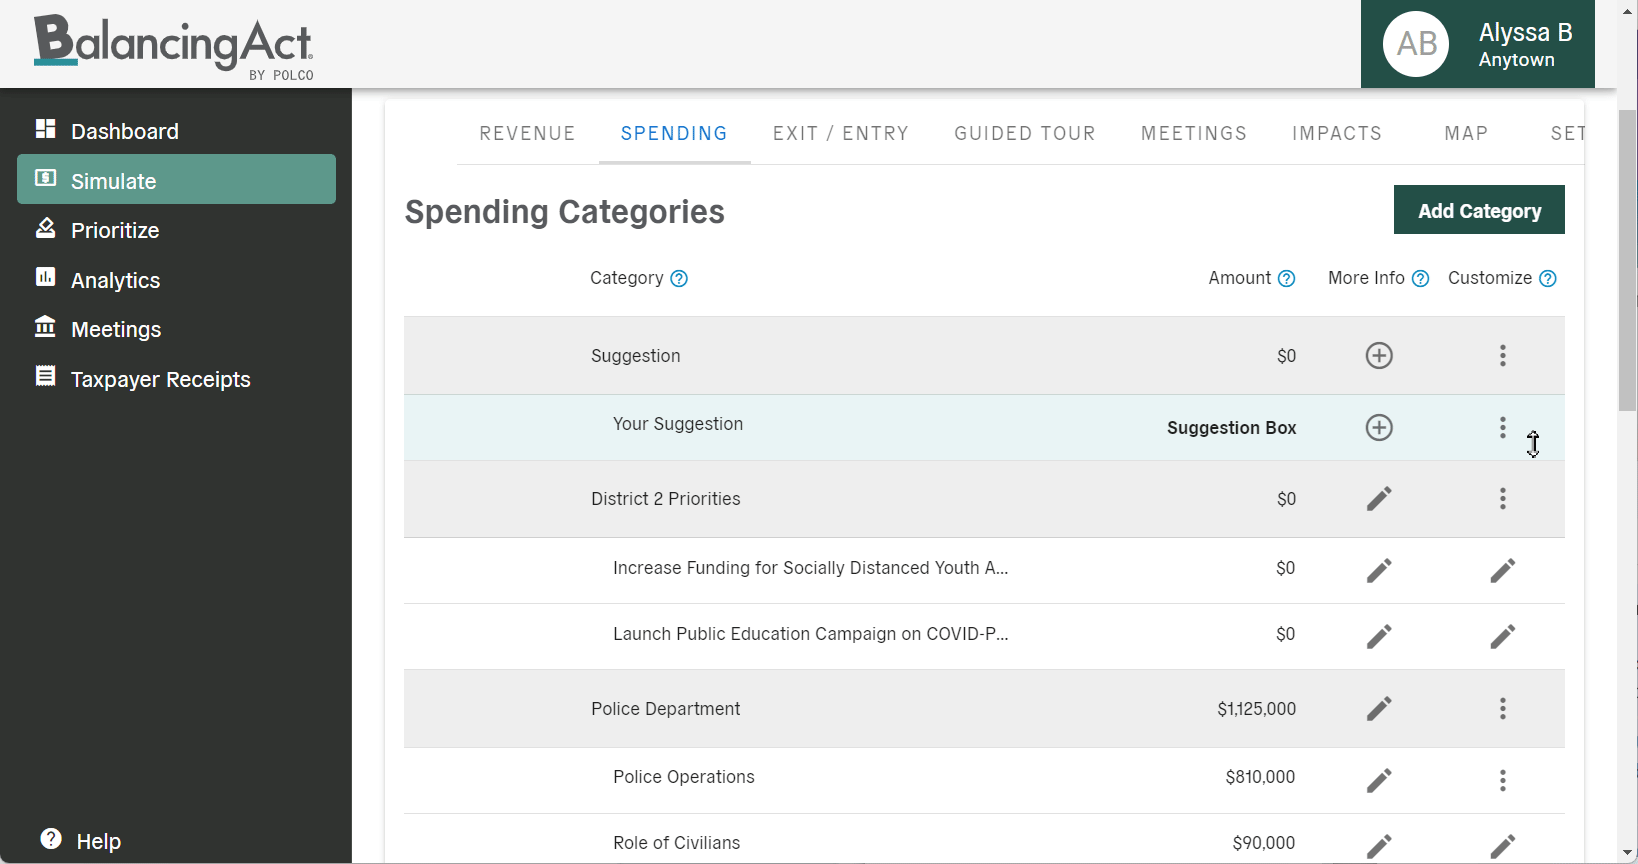
Task: Edit more info for District 2 Priorities
Action: 1379,498
